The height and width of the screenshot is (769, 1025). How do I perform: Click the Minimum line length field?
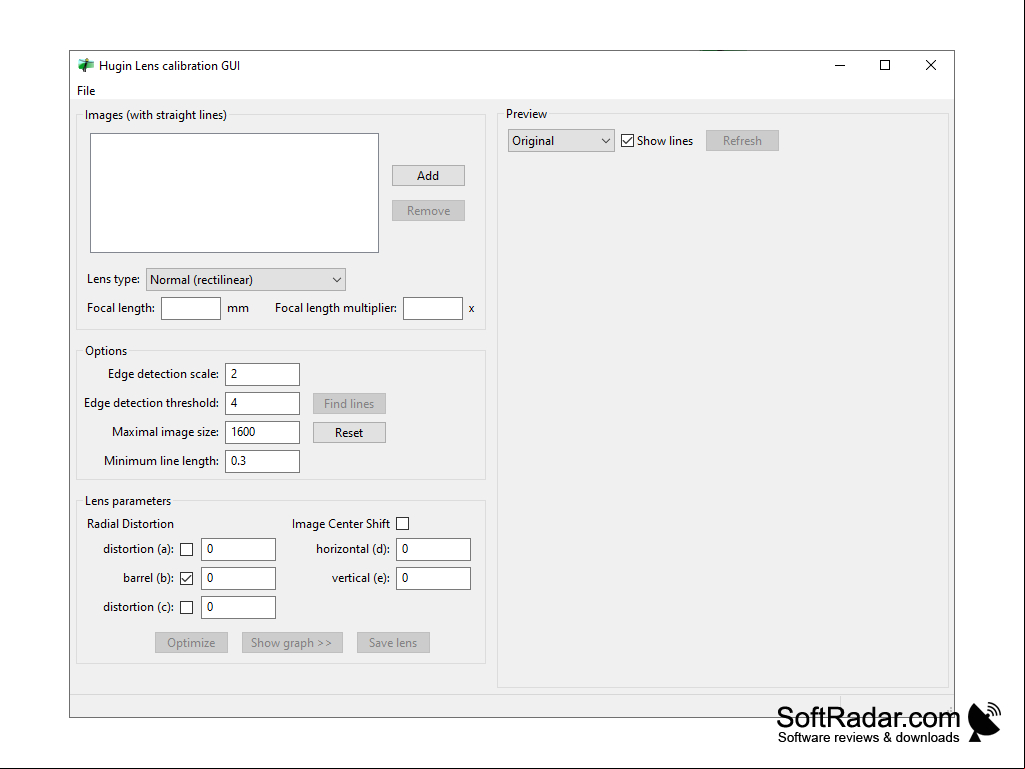262,461
